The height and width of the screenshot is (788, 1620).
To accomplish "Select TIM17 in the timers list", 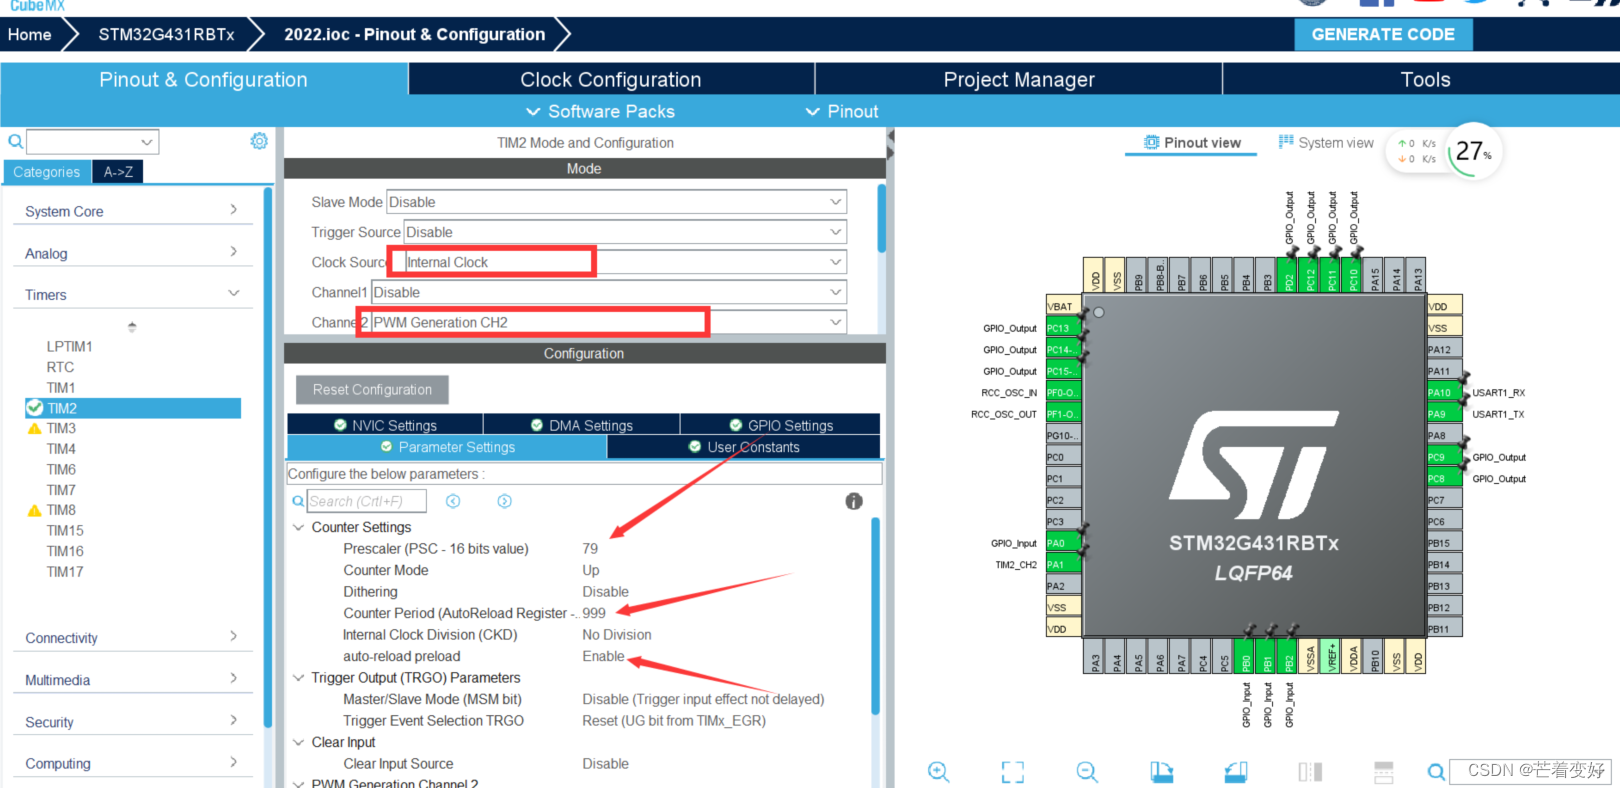I will pyautogui.click(x=65, y=572).
